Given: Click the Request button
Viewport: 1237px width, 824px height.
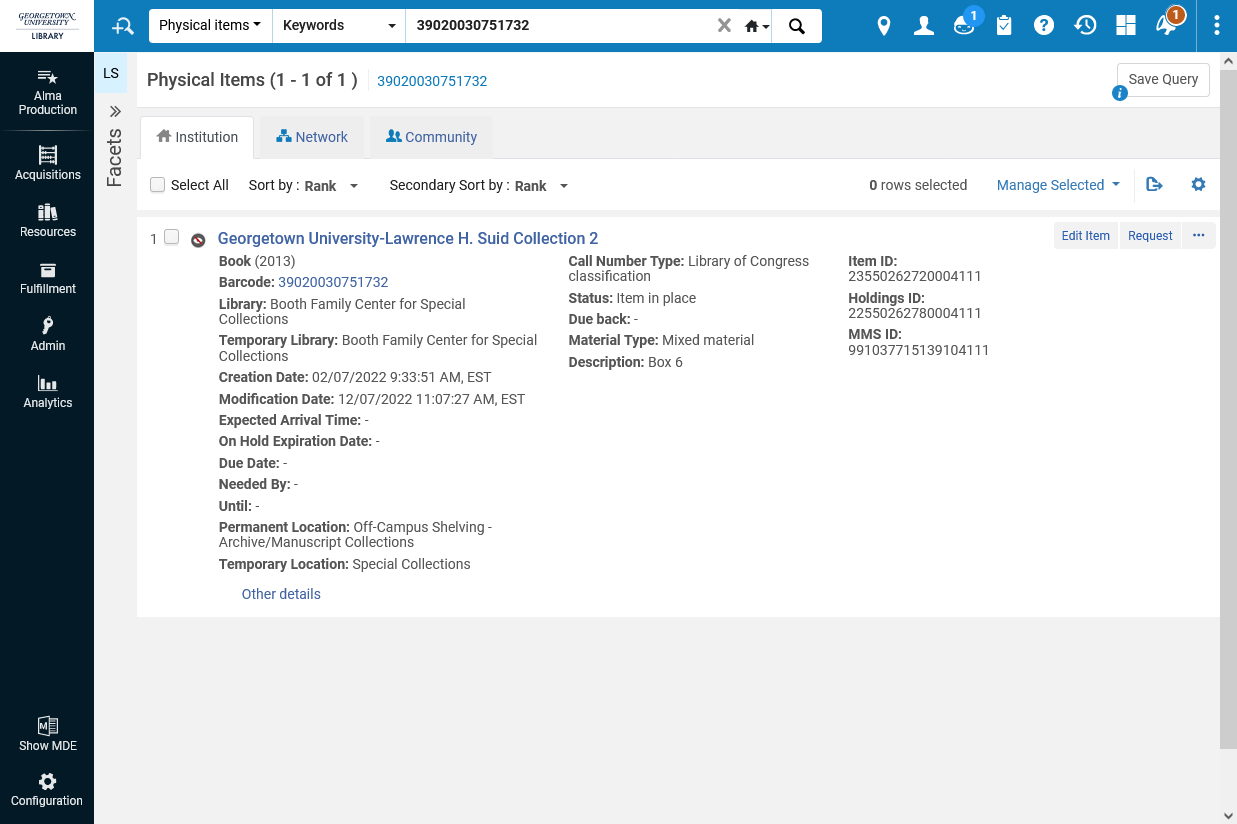Looking at the screenshot, I should tap(1150, 236).
